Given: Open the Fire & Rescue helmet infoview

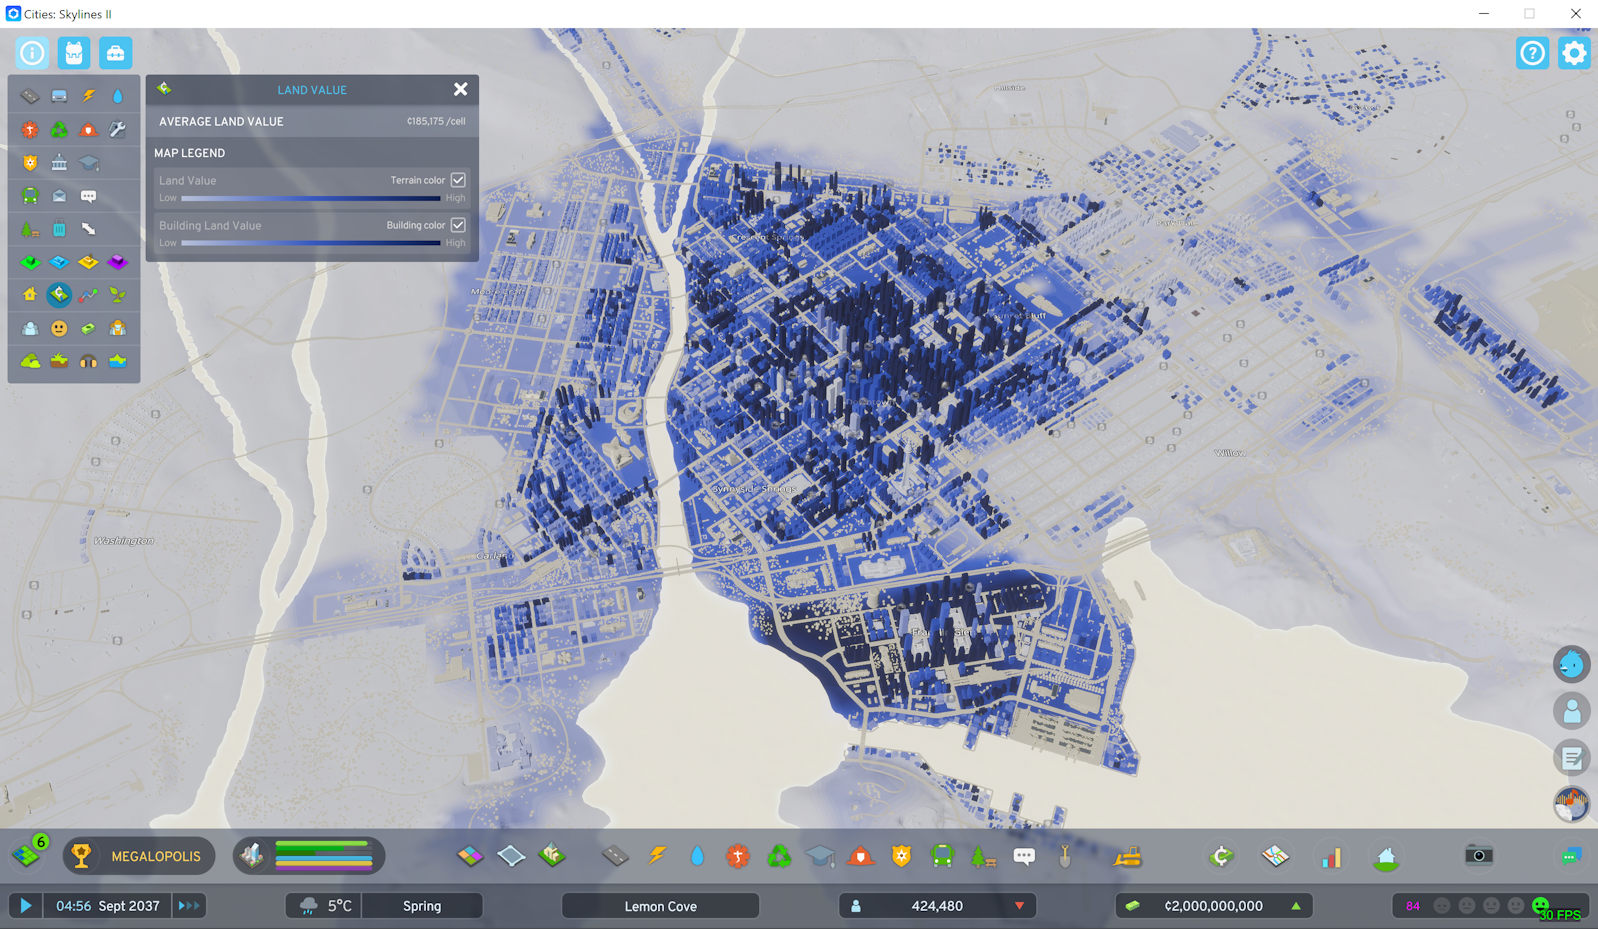Looking at the screenshot, I should pyautogui.click(x=88, y=129).
